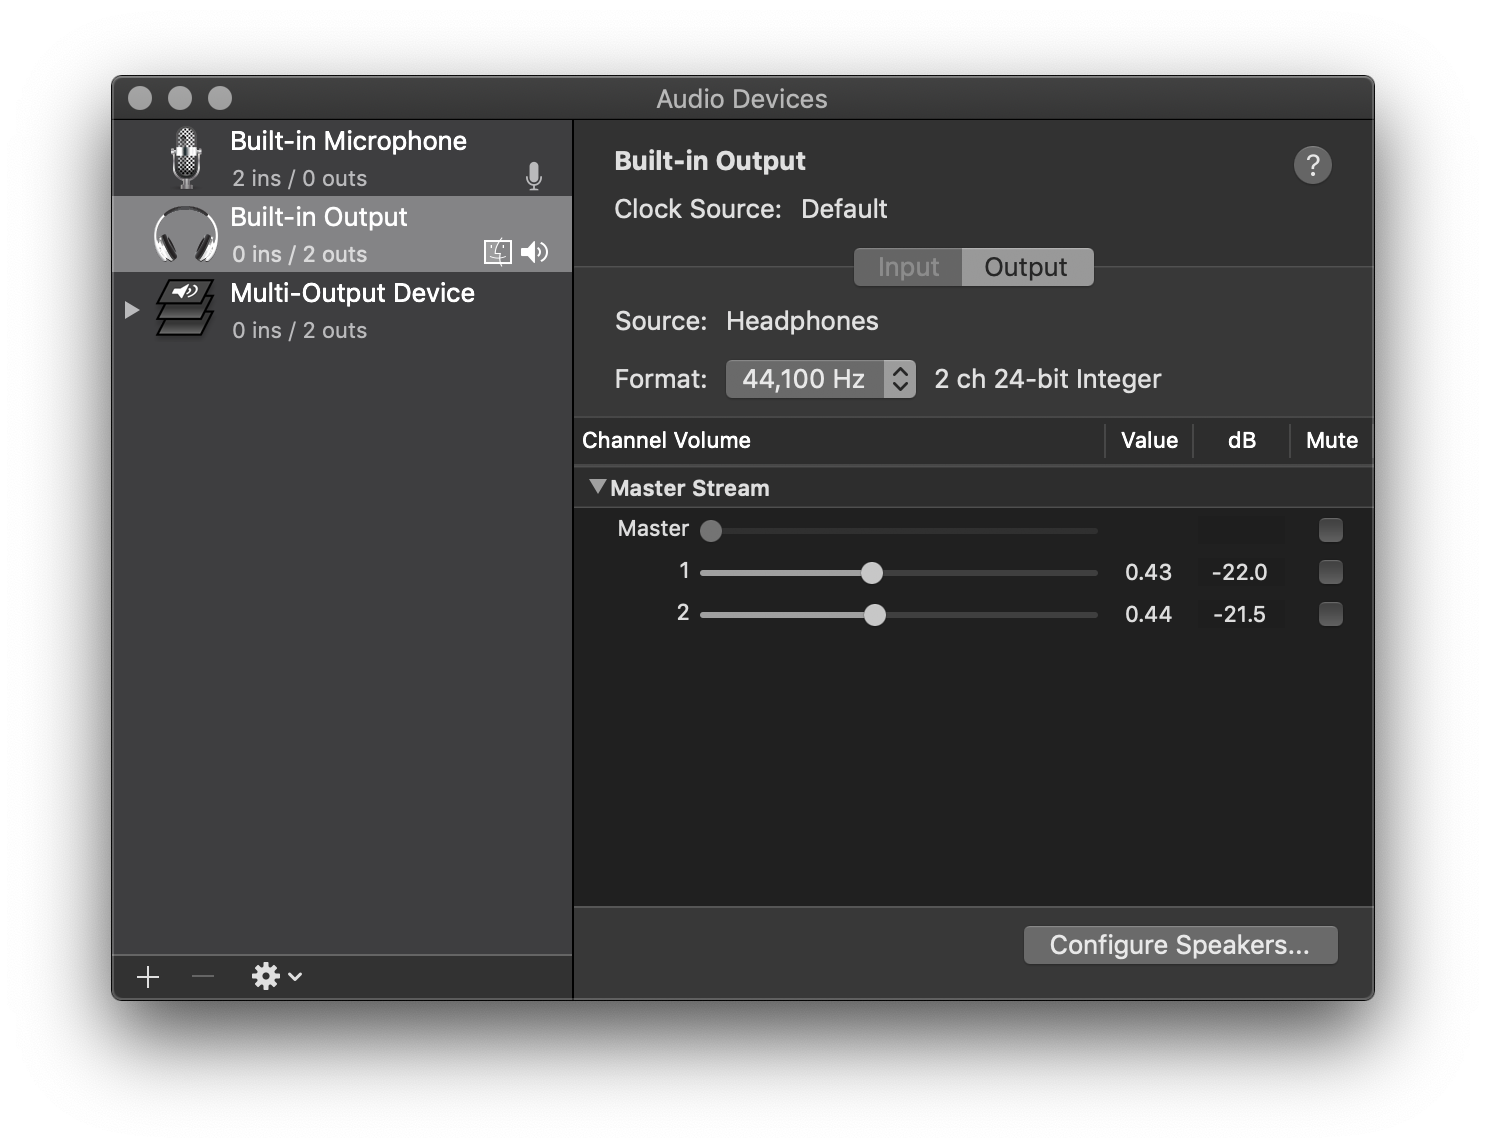Click the '2 ins / 0 outs' text
This screenshot has width=1486, height=1148.
click(x=300, y=178)
